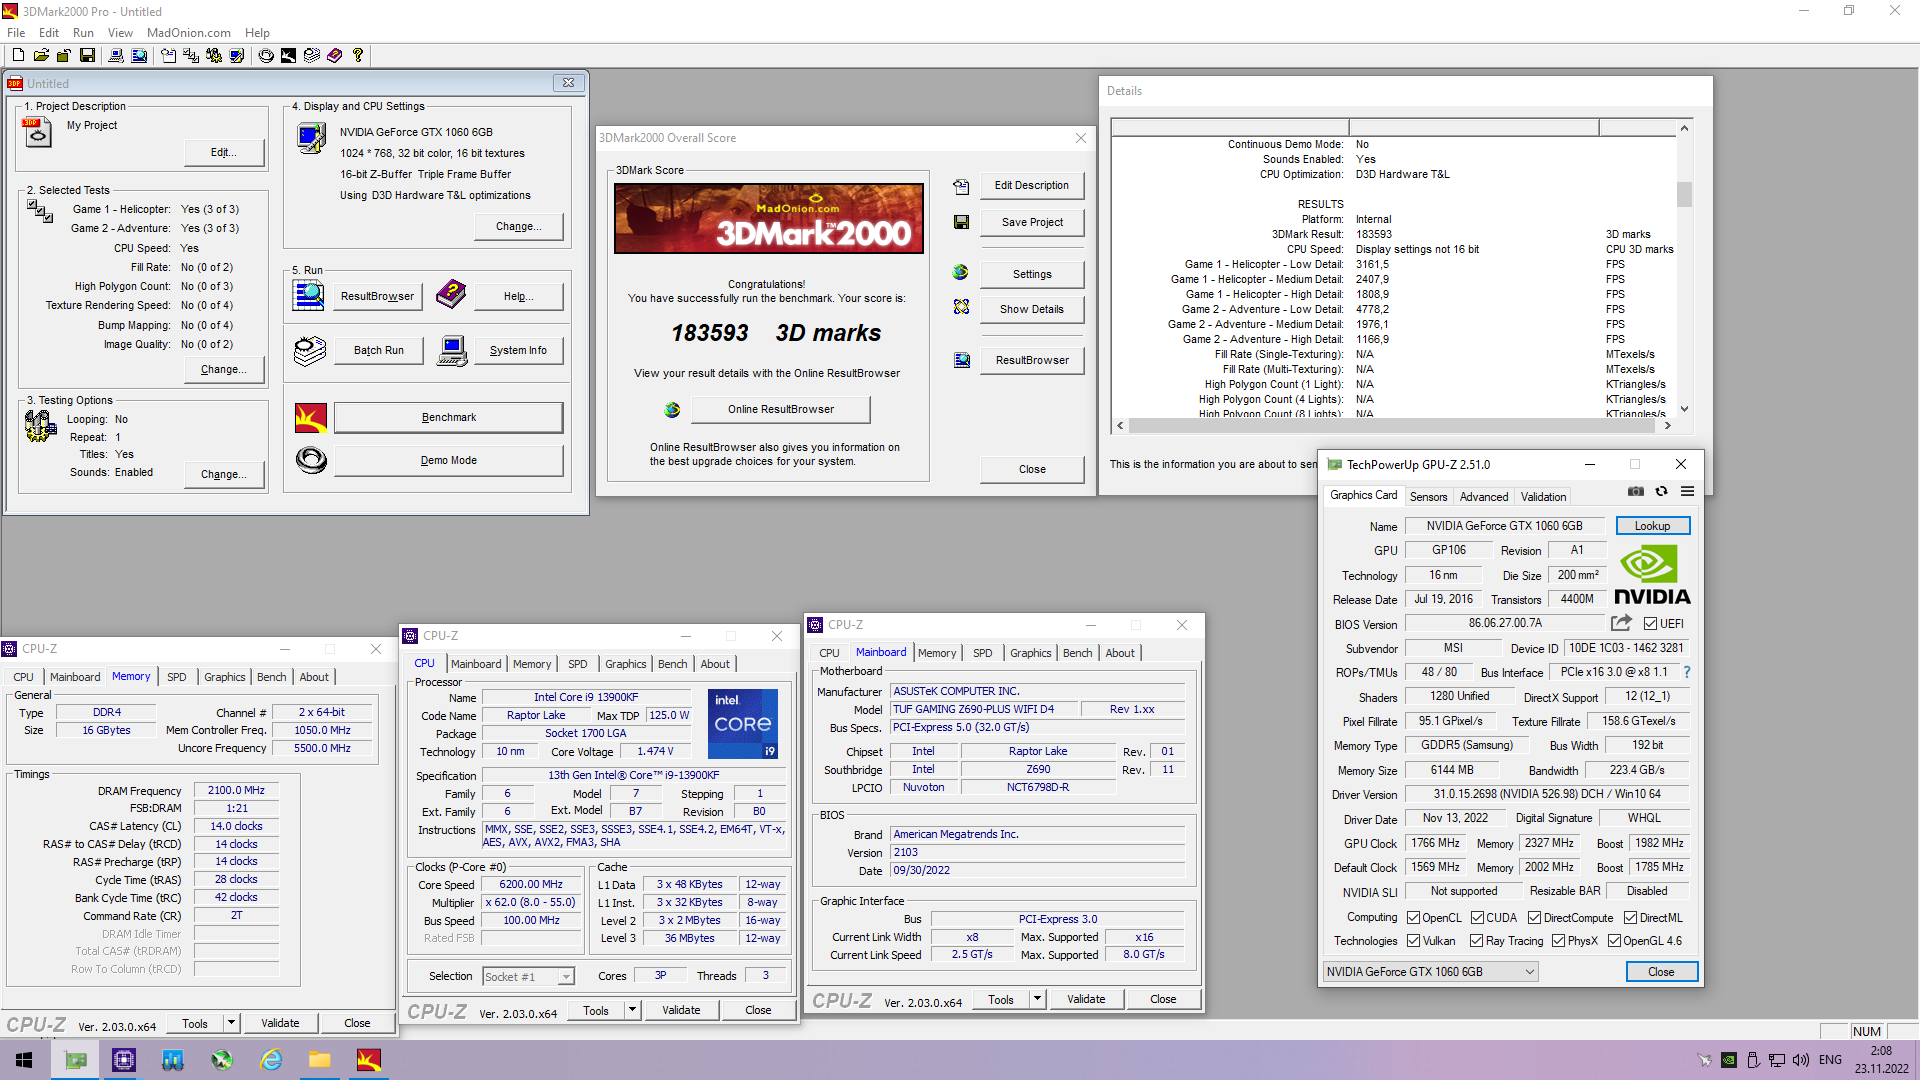Click the Save Project button
The height and width of the screenshot is (1080, 1920).
1032,222
